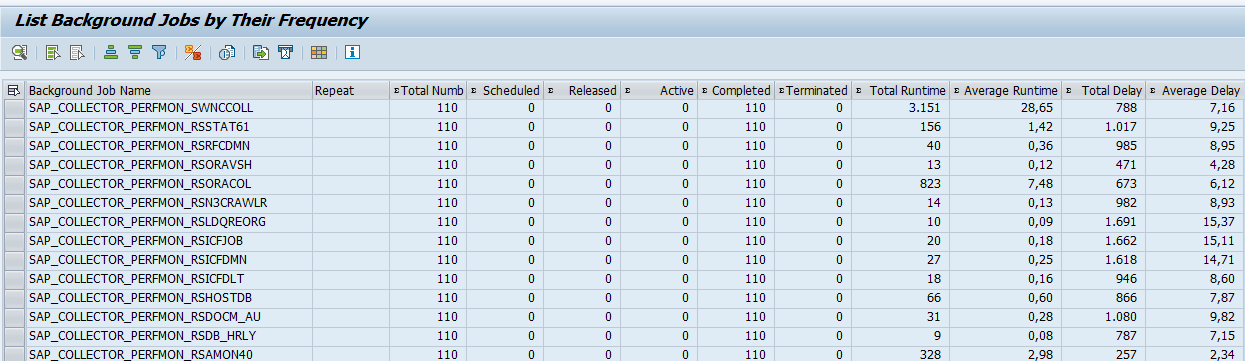
Task: Change layout with the colored grid icon
Action: pos(319,53)
